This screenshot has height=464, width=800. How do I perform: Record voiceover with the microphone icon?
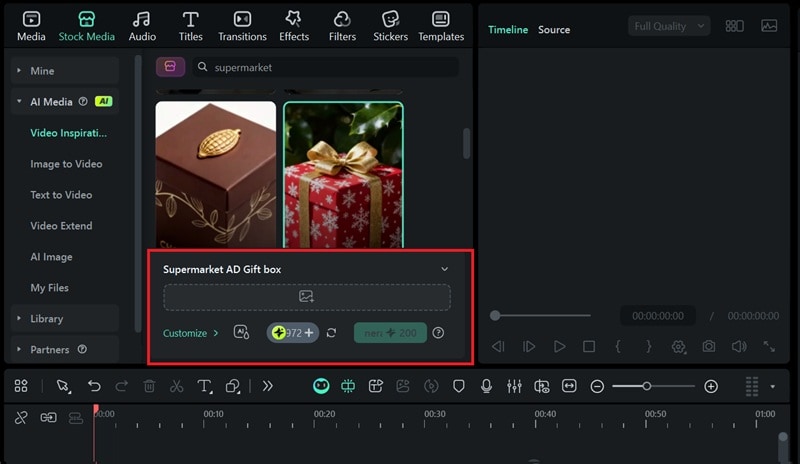pos(486,386)
